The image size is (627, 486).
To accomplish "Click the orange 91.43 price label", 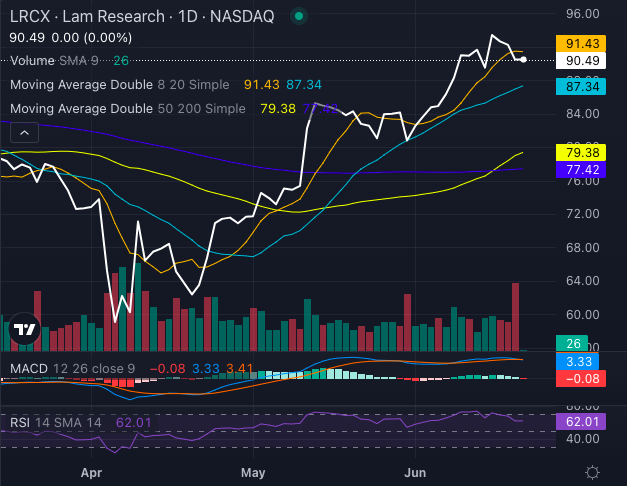I will click(x=581, y=43).
